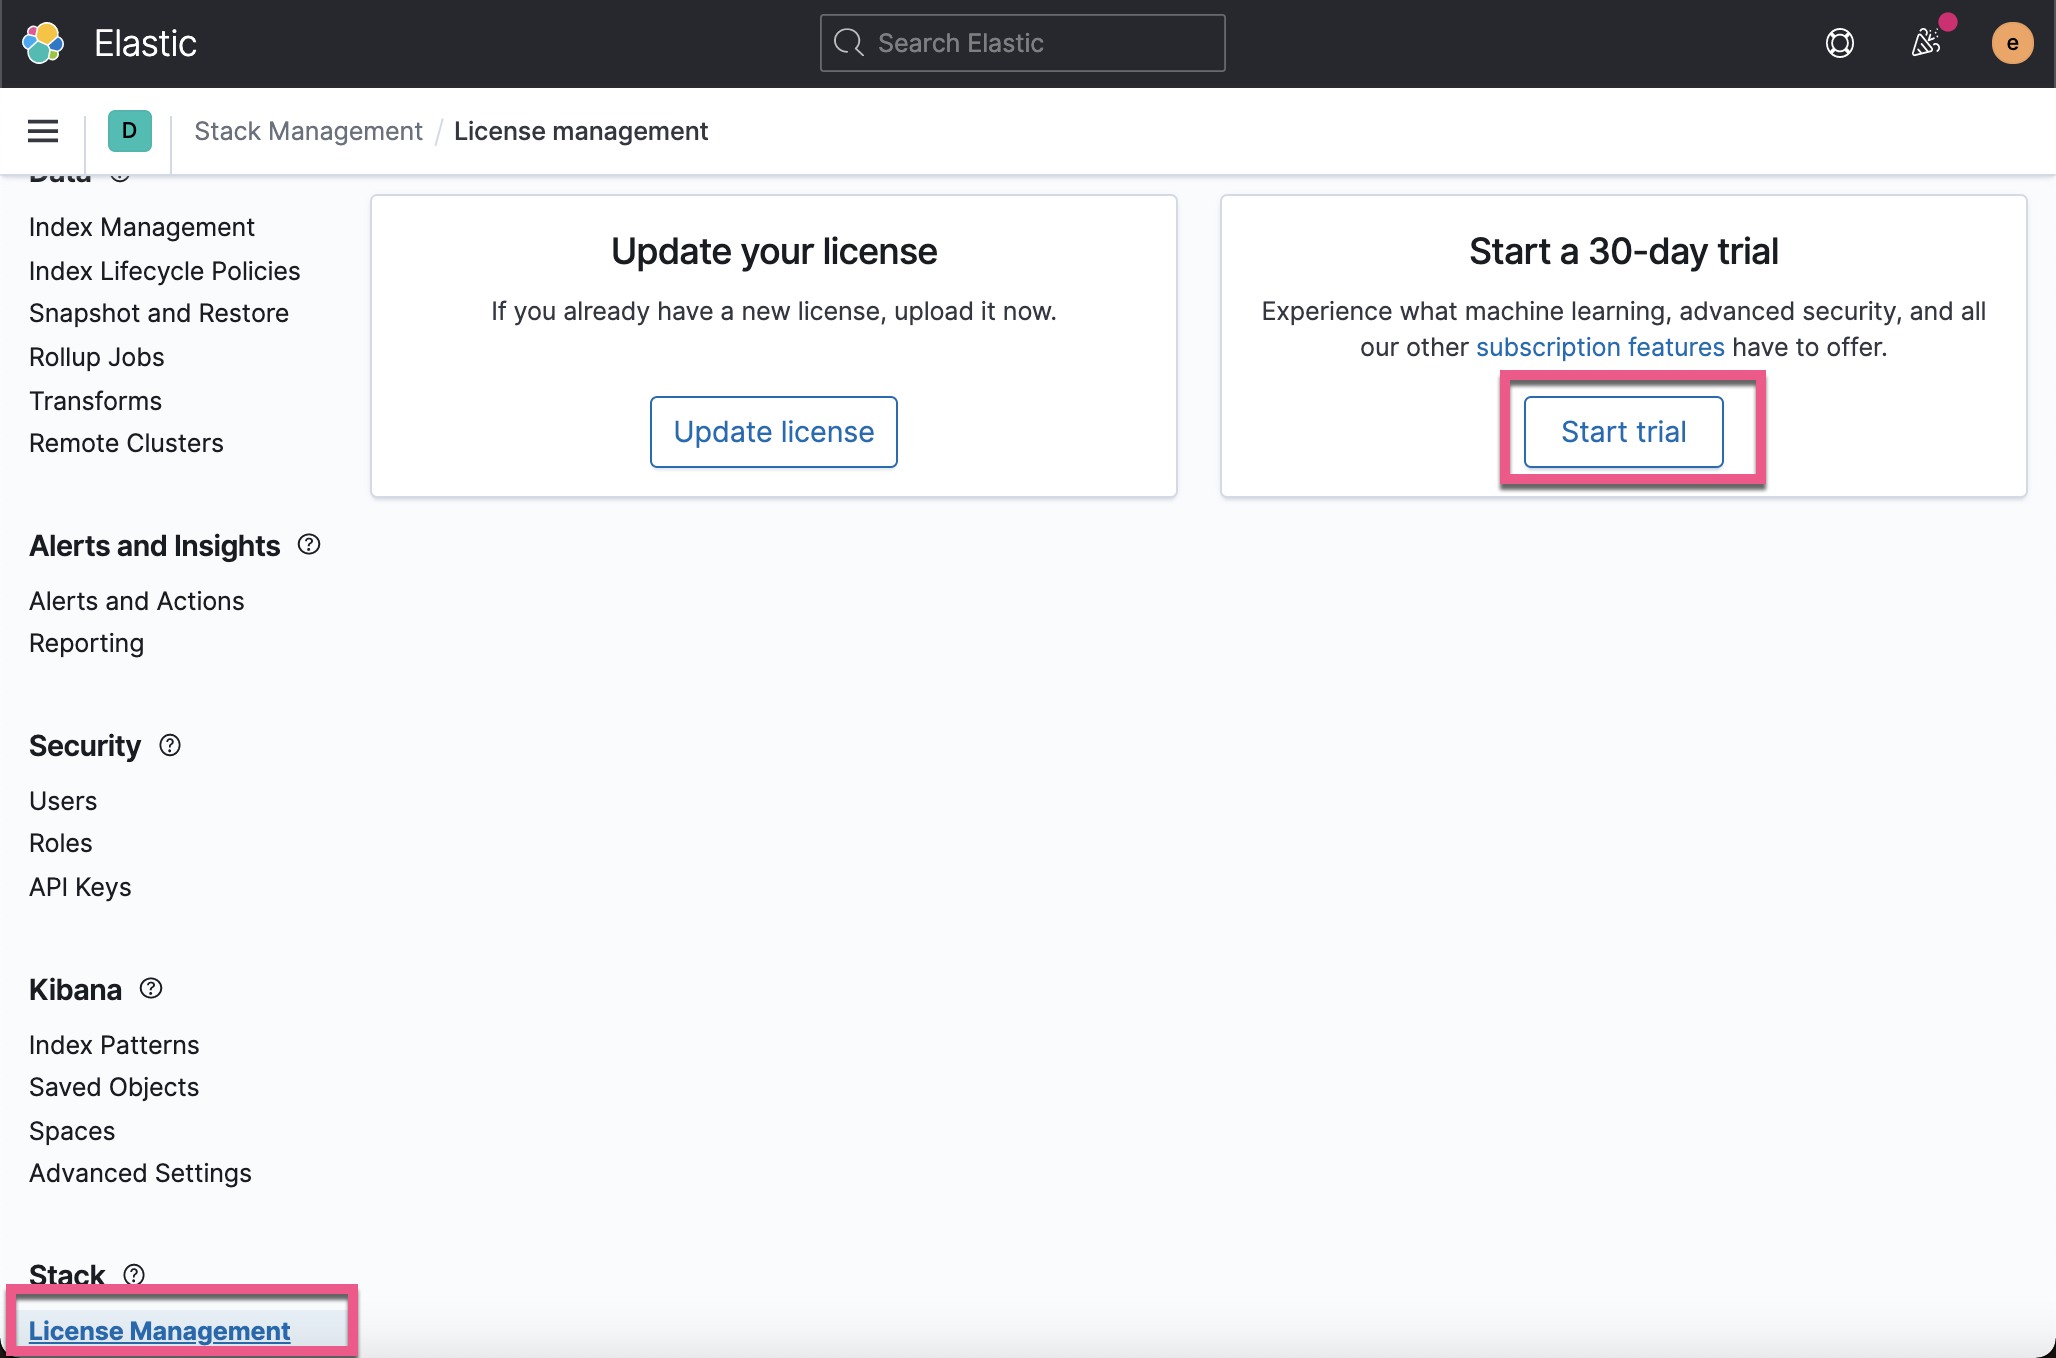Open help for the Stack section
2056x1358 pixels.
(133, 1273)
